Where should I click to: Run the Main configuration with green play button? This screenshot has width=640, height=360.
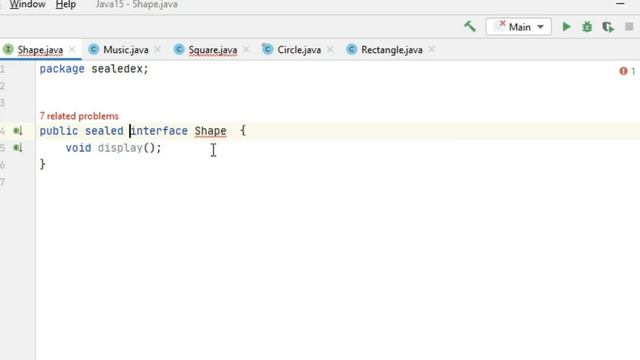566,27
